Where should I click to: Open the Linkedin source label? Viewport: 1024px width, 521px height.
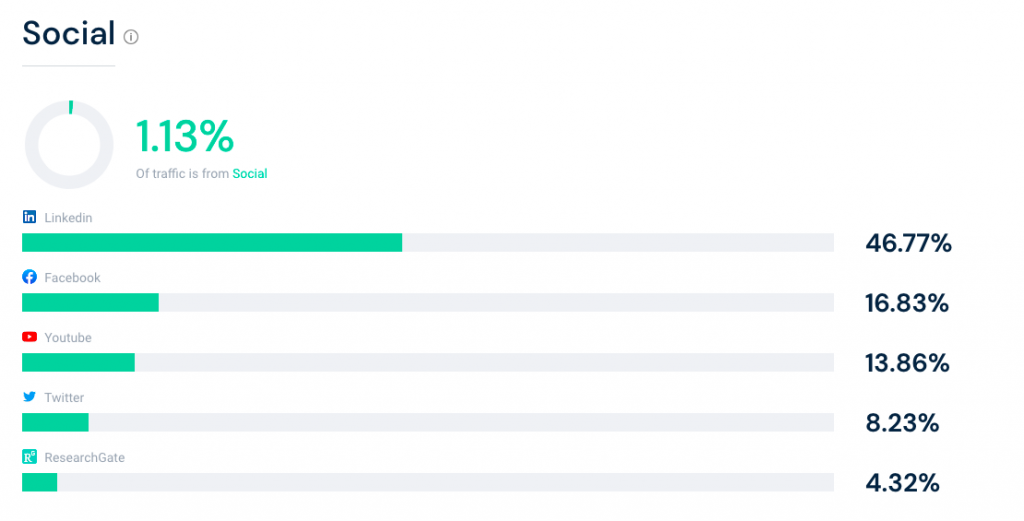[x=69, y=217]
